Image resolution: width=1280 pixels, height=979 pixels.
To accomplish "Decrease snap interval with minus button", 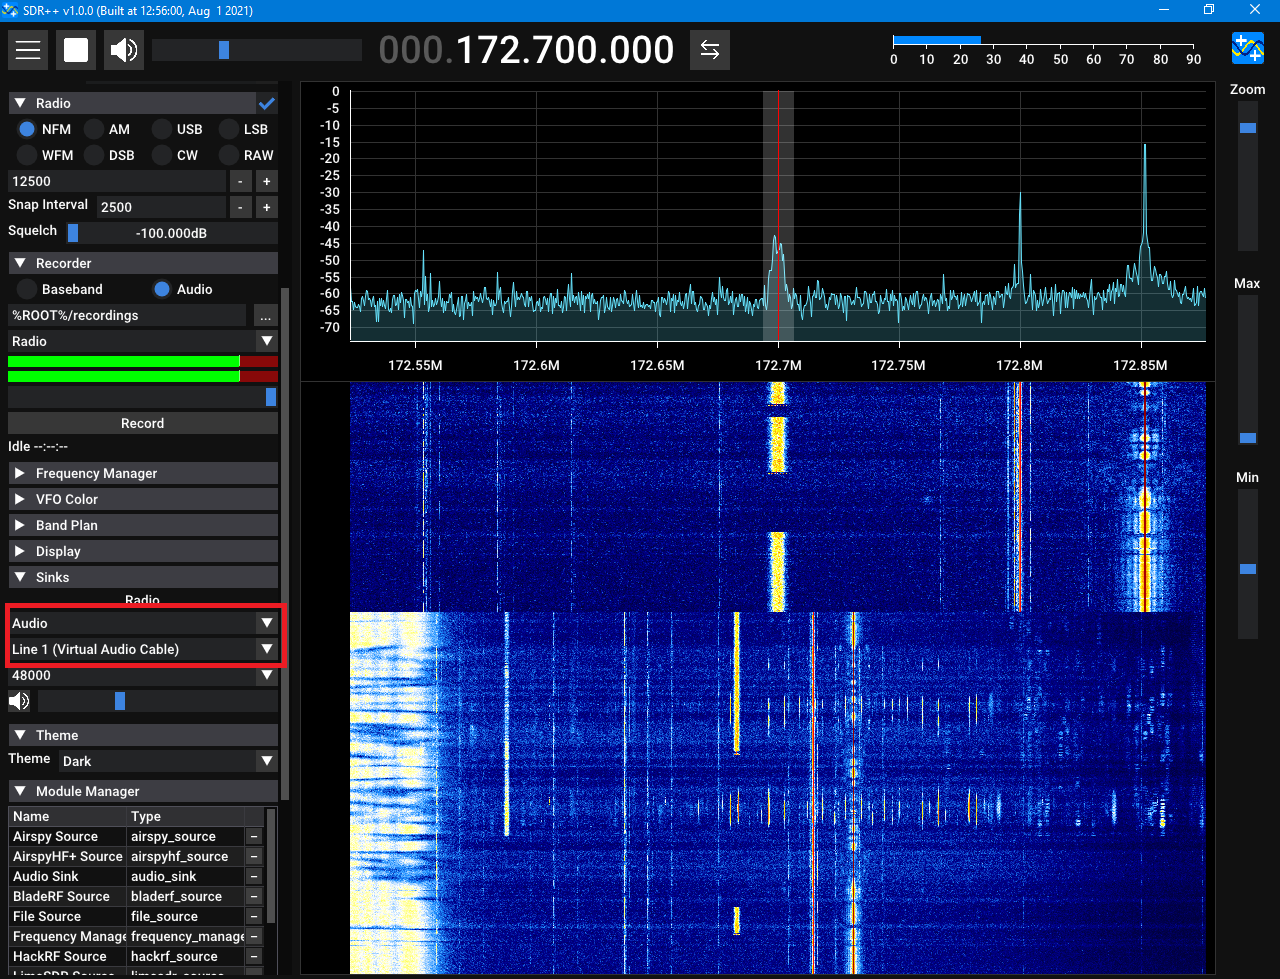I will [240, 207].
